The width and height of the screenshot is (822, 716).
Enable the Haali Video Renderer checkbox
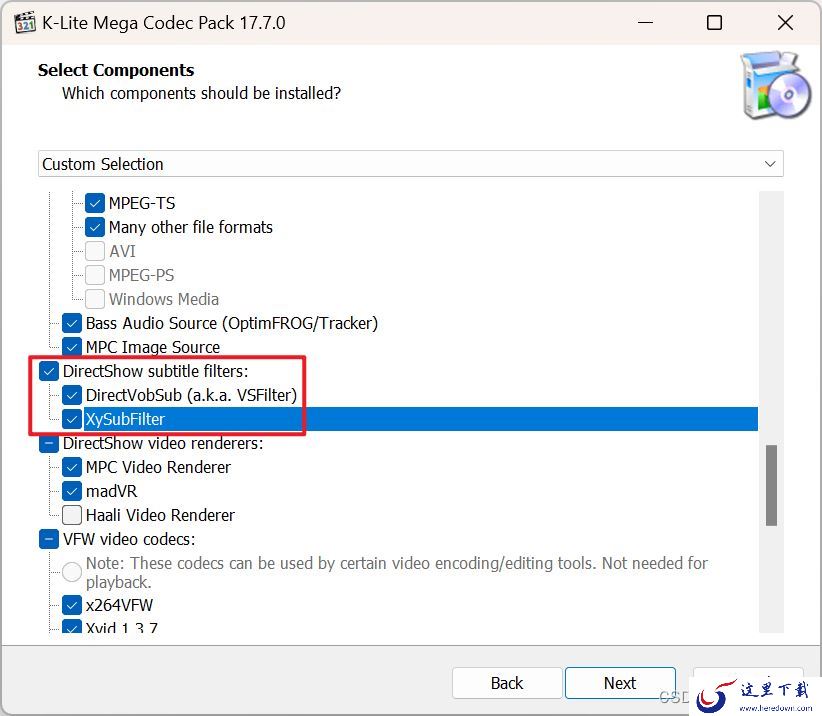point(72,515)
